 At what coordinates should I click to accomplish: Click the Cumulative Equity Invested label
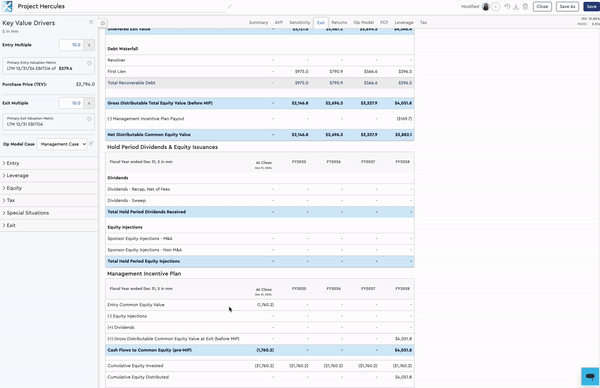tap(135, 366)
